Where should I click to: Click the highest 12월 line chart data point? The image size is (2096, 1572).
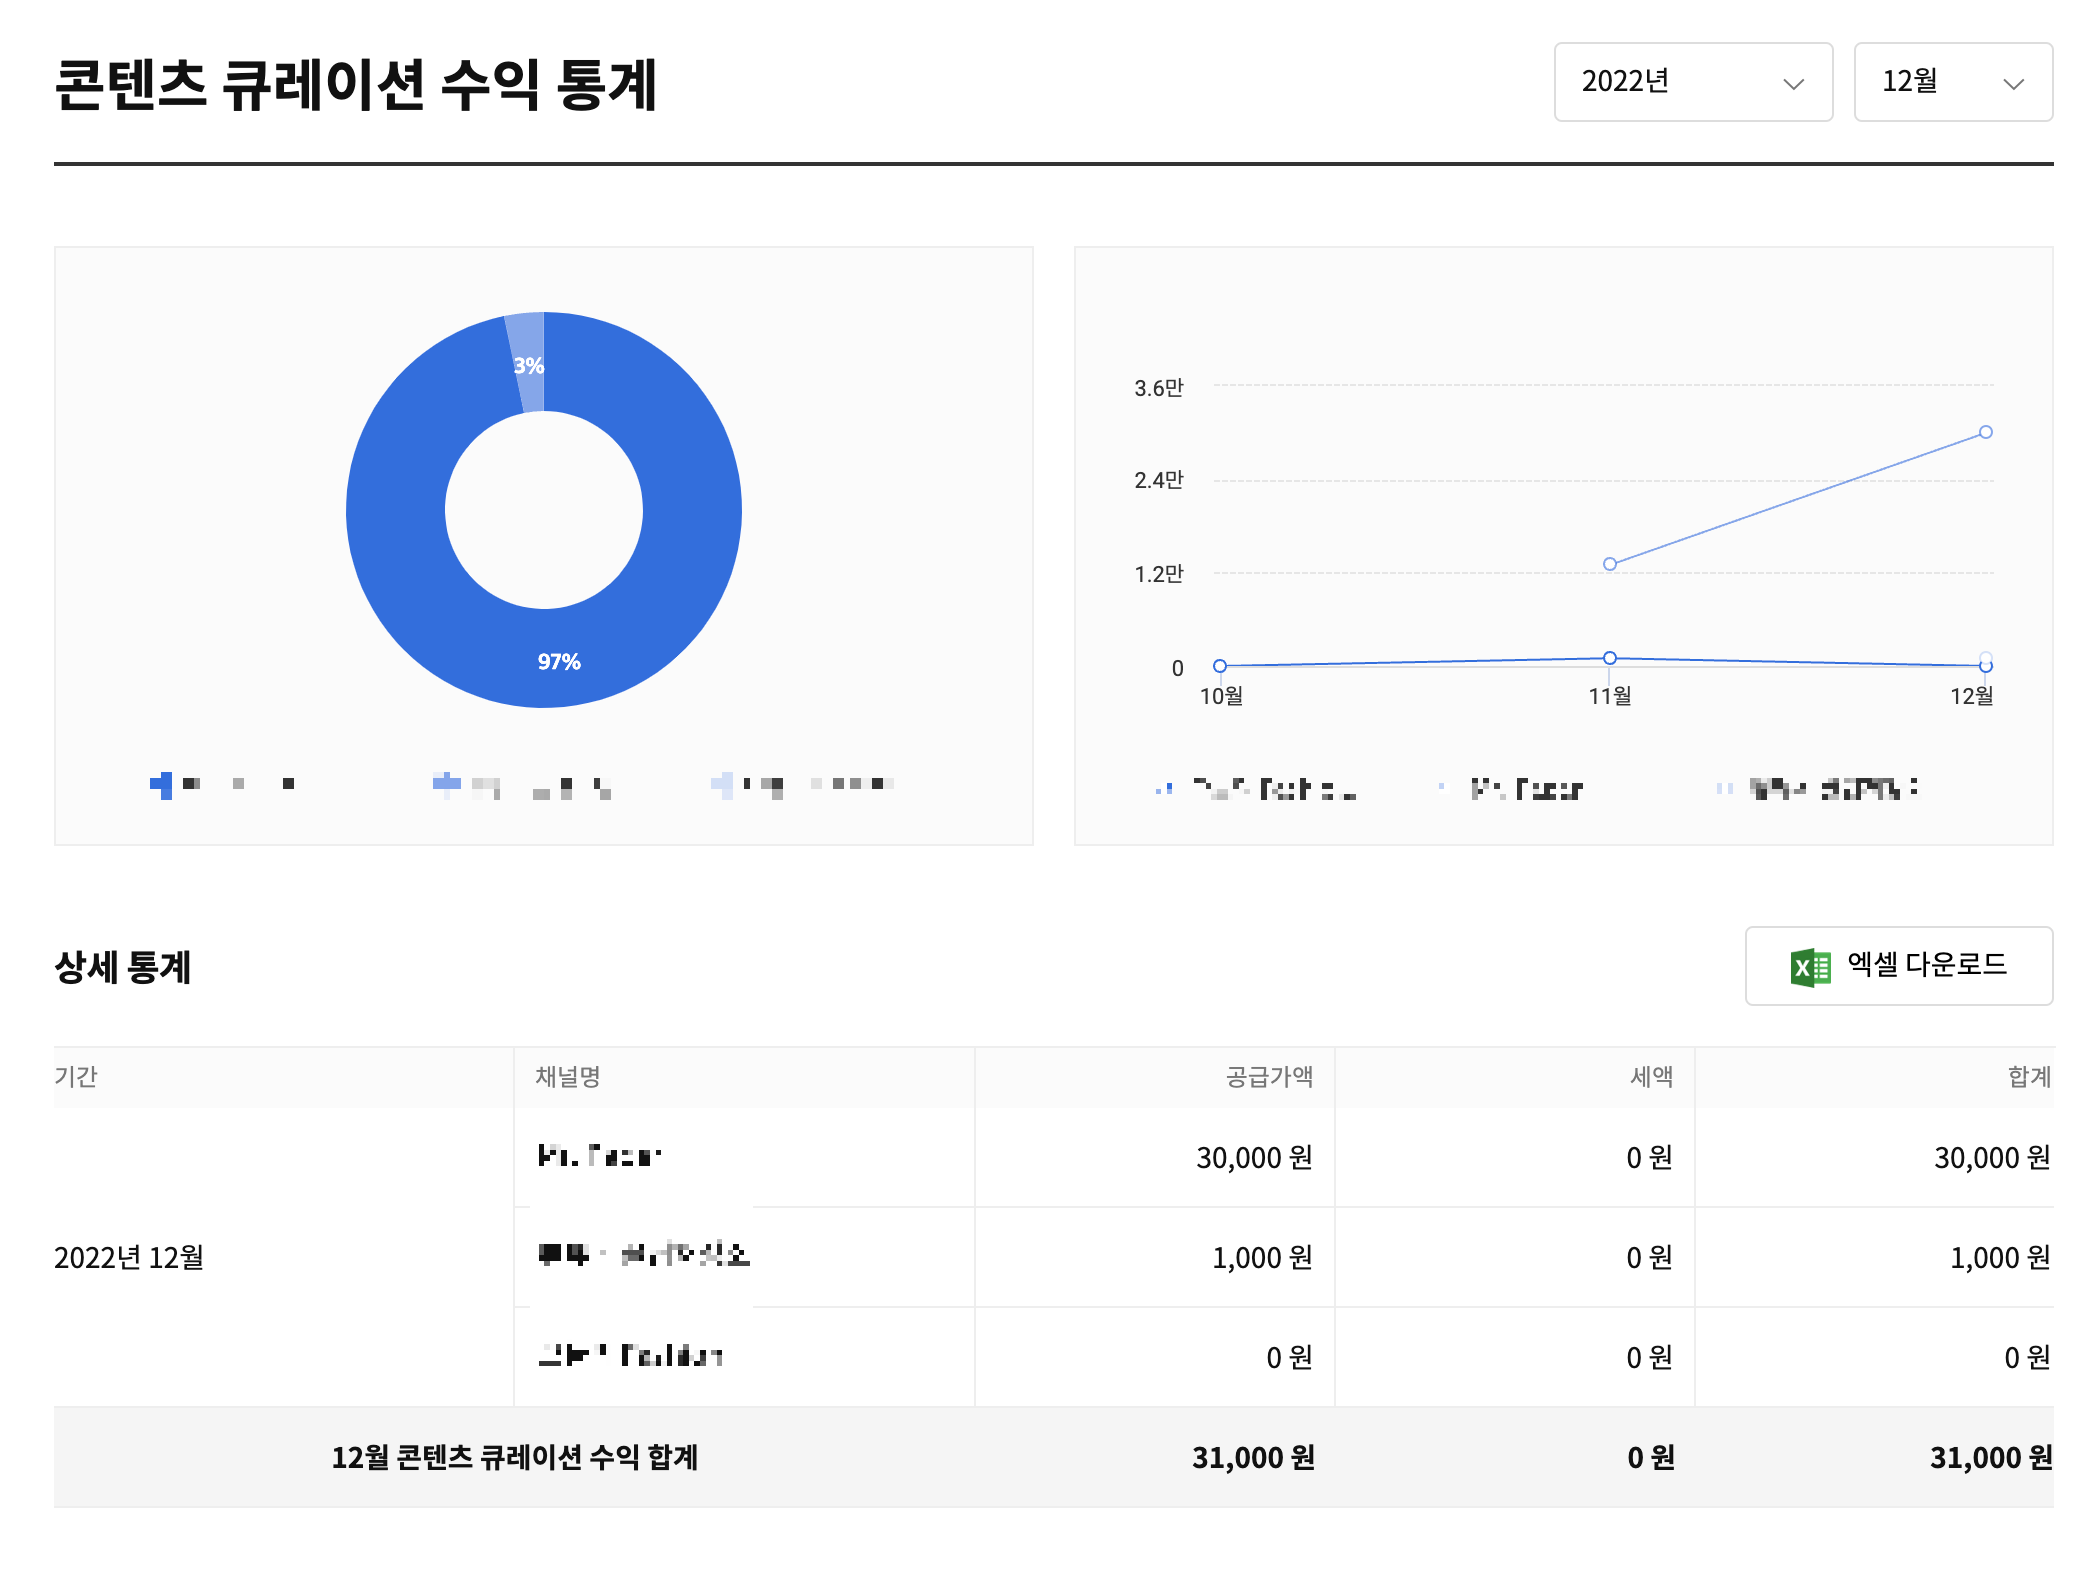point(1985,432)
